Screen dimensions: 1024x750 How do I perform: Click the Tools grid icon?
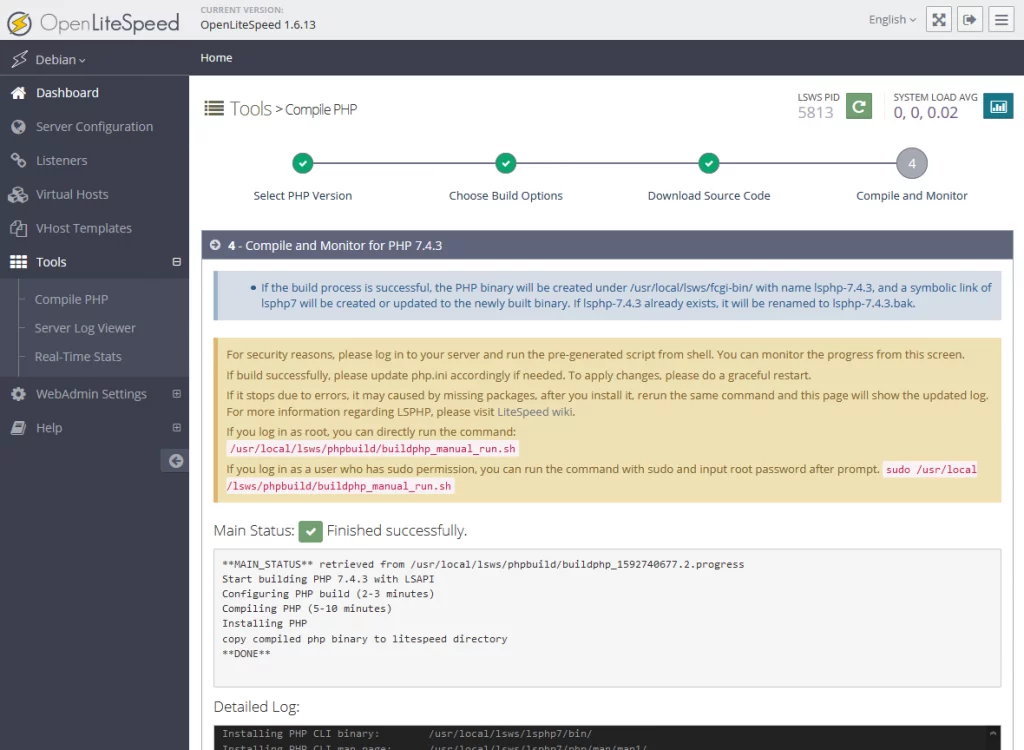(18, 262)
